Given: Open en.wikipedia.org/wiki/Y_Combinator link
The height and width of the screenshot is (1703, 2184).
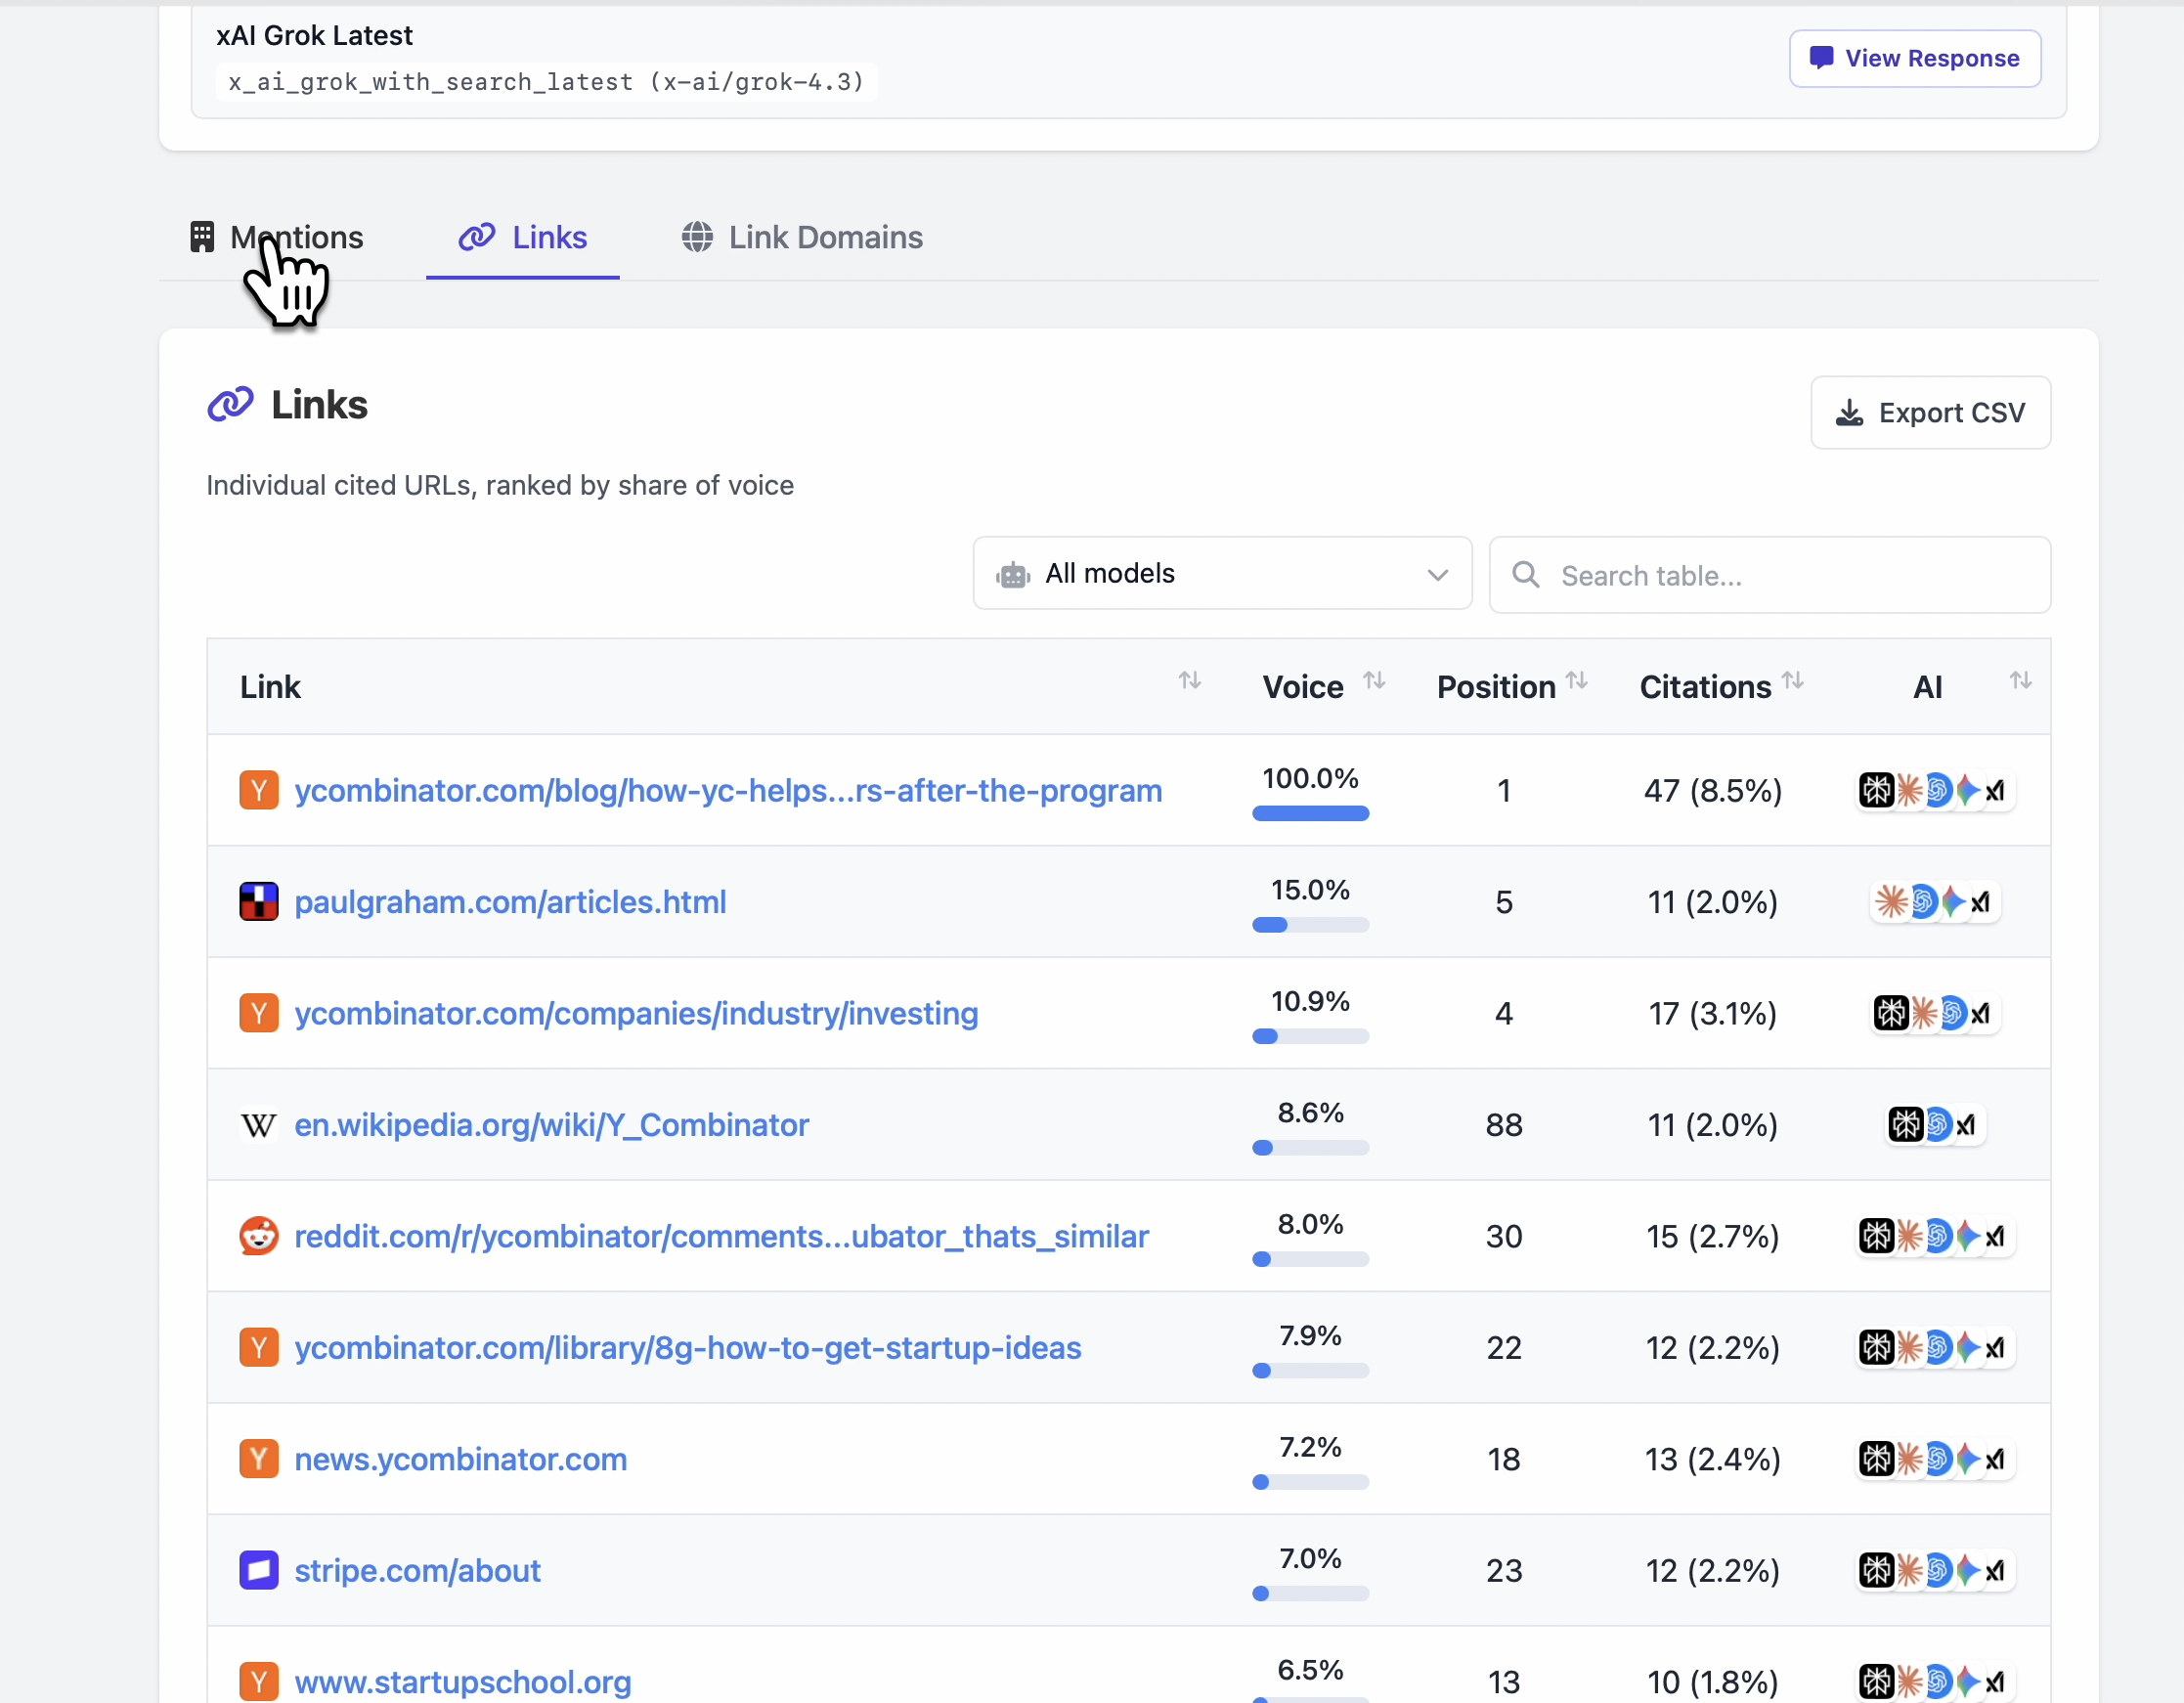Looking at the screenshot, I should point(551,1125).
